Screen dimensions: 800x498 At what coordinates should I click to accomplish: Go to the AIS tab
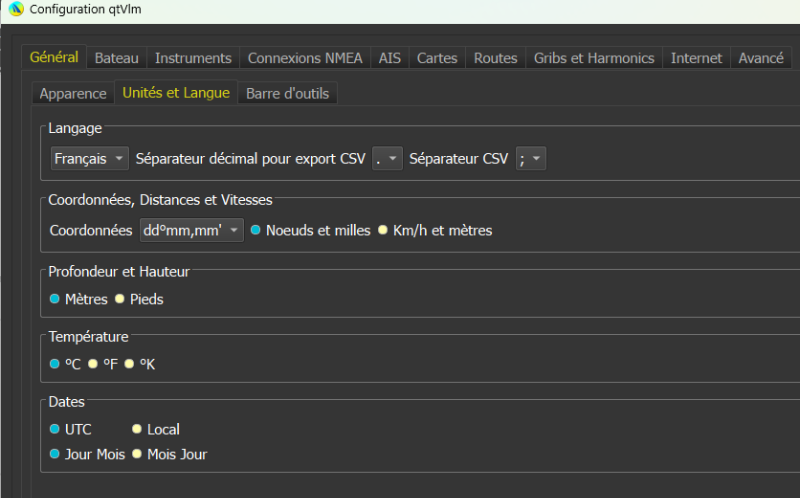pos(389,58)
